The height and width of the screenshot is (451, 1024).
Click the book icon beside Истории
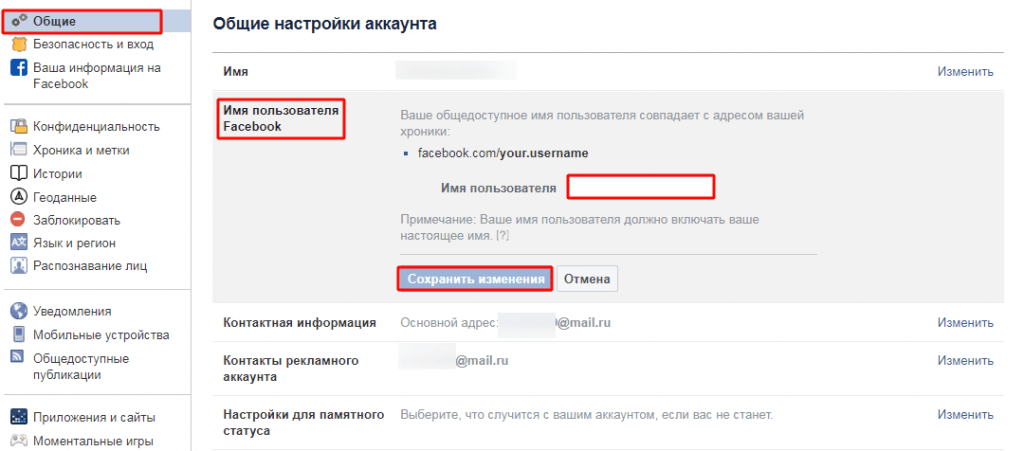(x=18, y=174)
